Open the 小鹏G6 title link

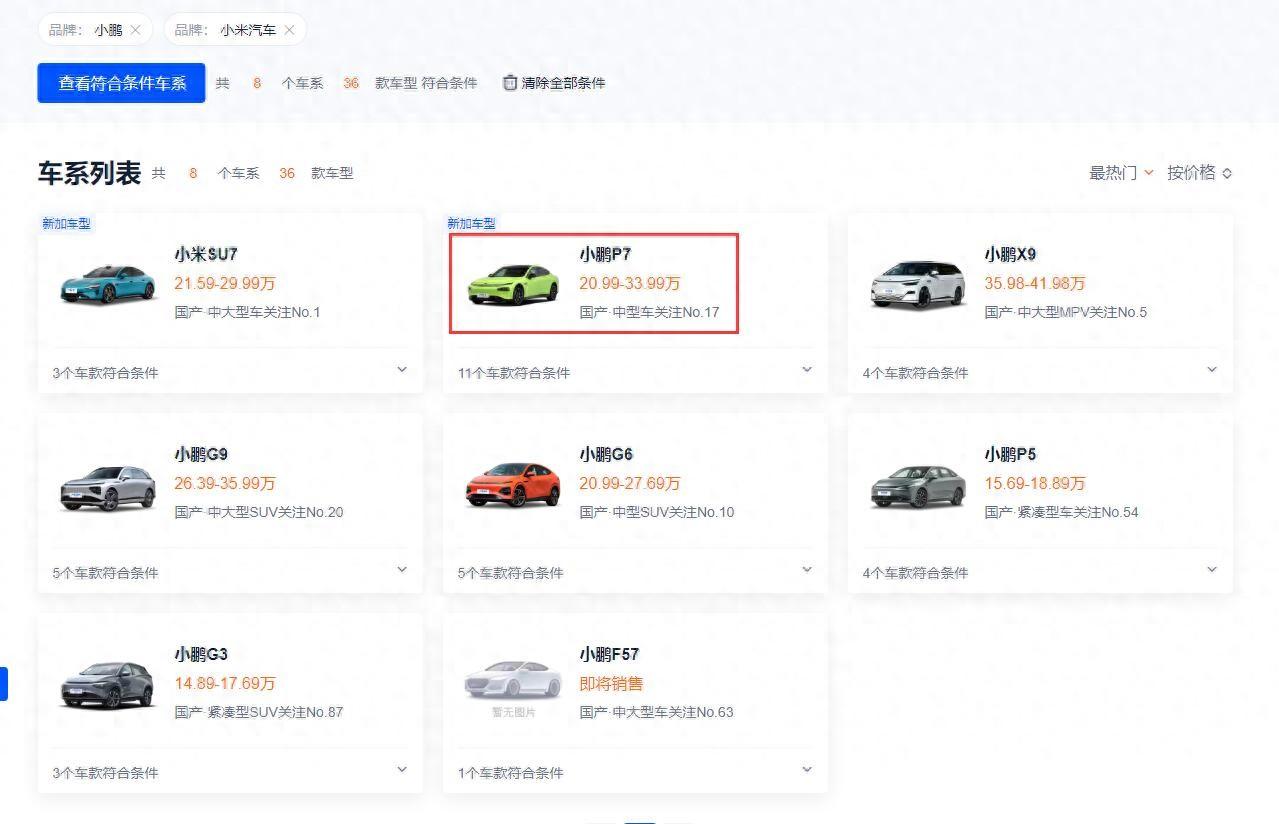[x=606, y=454]
